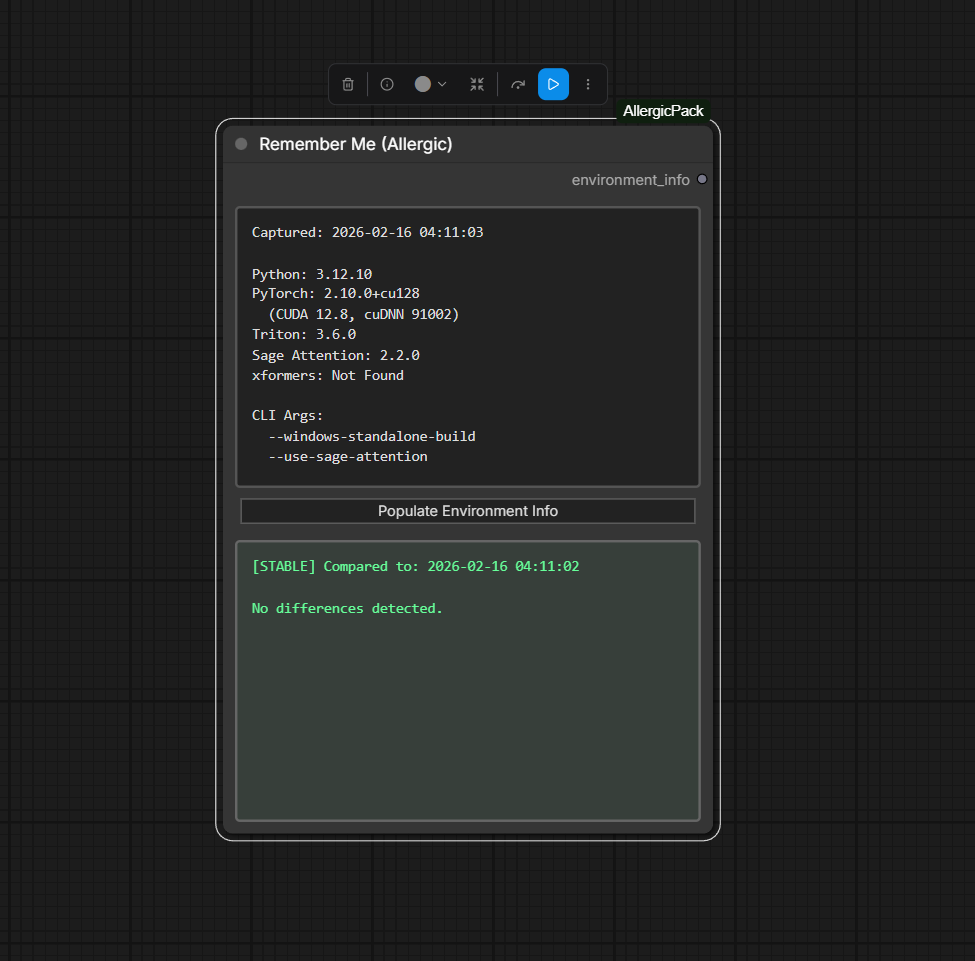Click the AllergicPack badge label

(663, 111)
